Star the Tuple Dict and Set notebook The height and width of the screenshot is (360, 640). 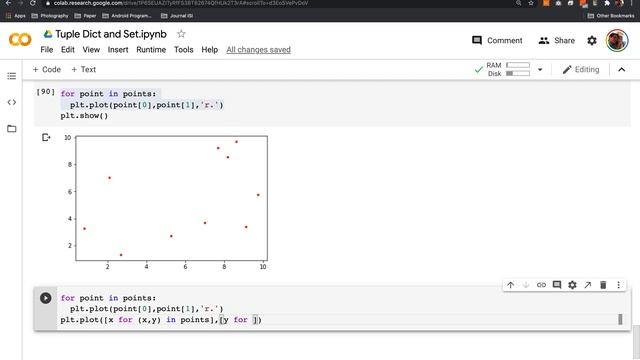click(x=181, y=34)
